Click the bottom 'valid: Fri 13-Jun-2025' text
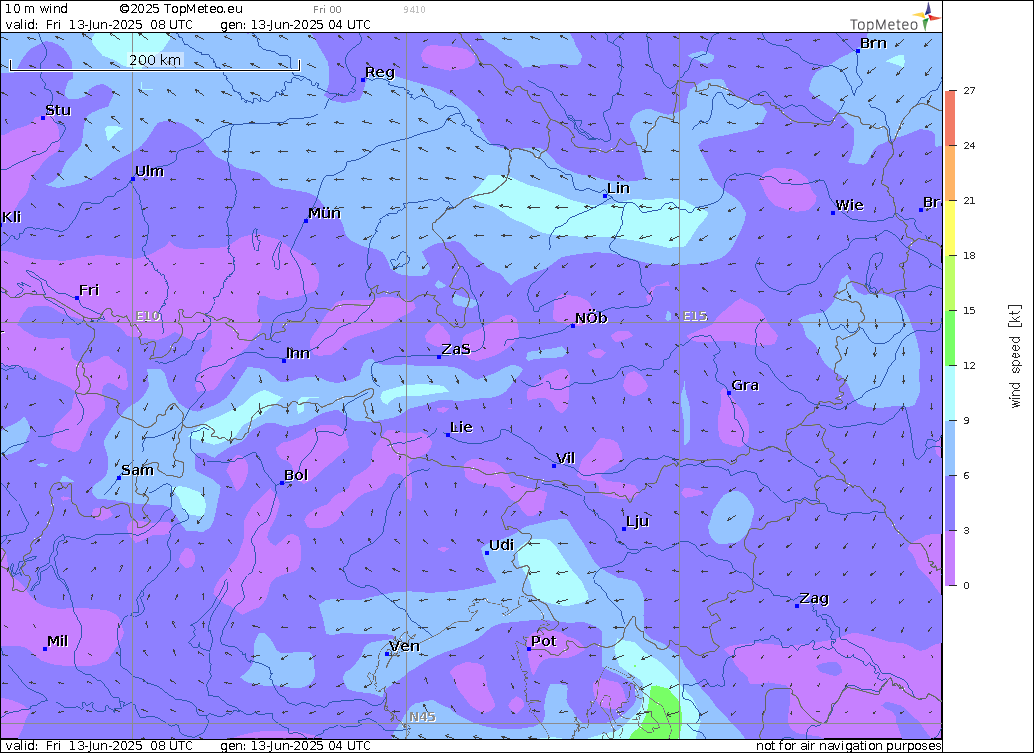This screenshot has width=1034, height=753. (x=99, y=746)
